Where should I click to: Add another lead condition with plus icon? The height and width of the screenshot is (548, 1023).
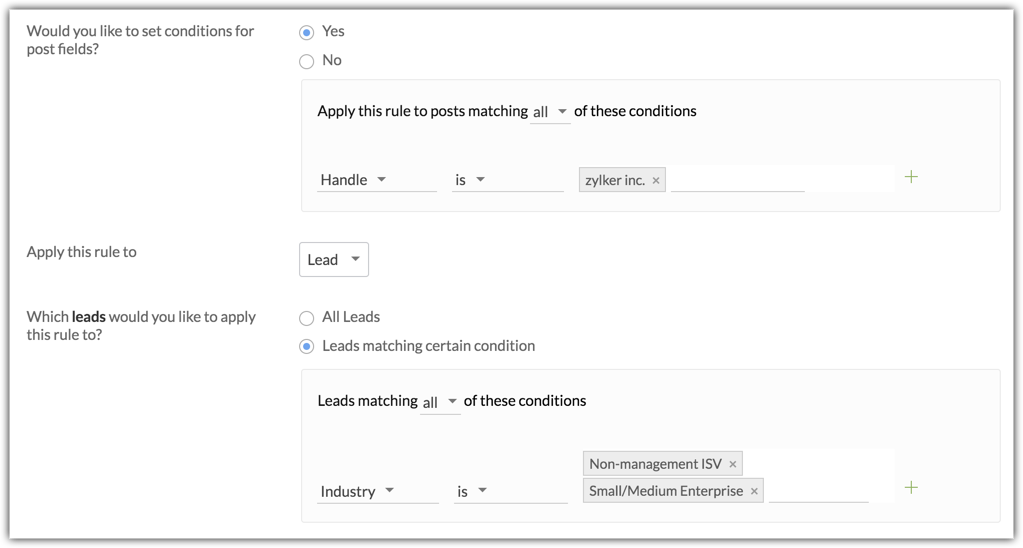(x=911, y=488)
